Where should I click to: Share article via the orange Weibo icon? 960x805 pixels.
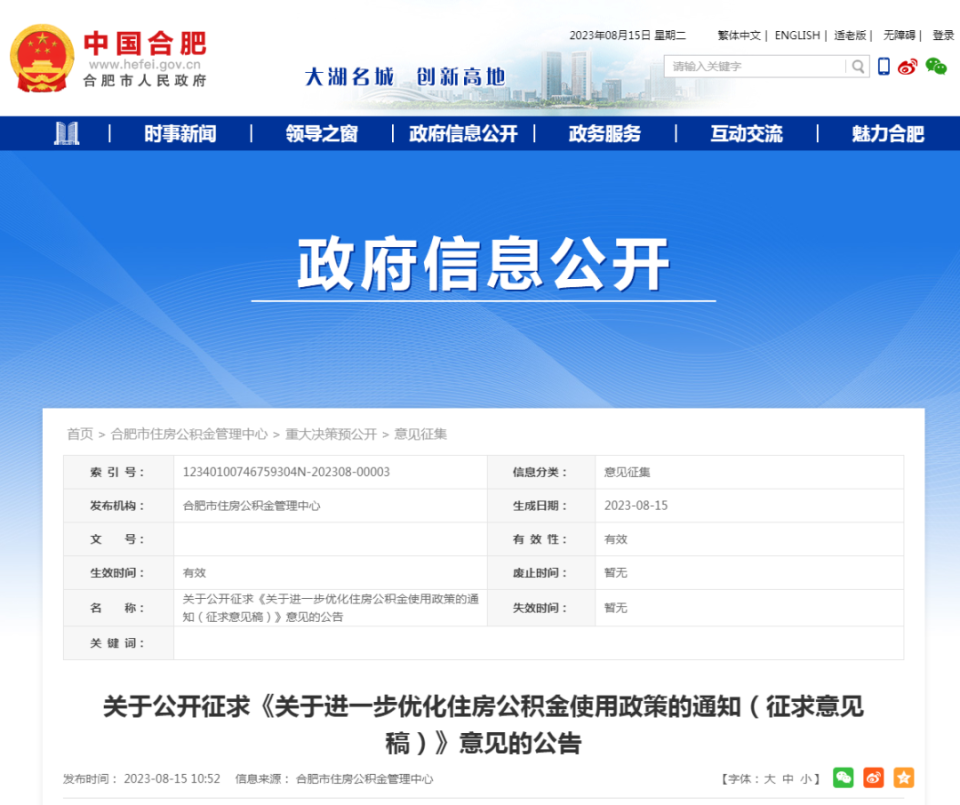(874, 775)
